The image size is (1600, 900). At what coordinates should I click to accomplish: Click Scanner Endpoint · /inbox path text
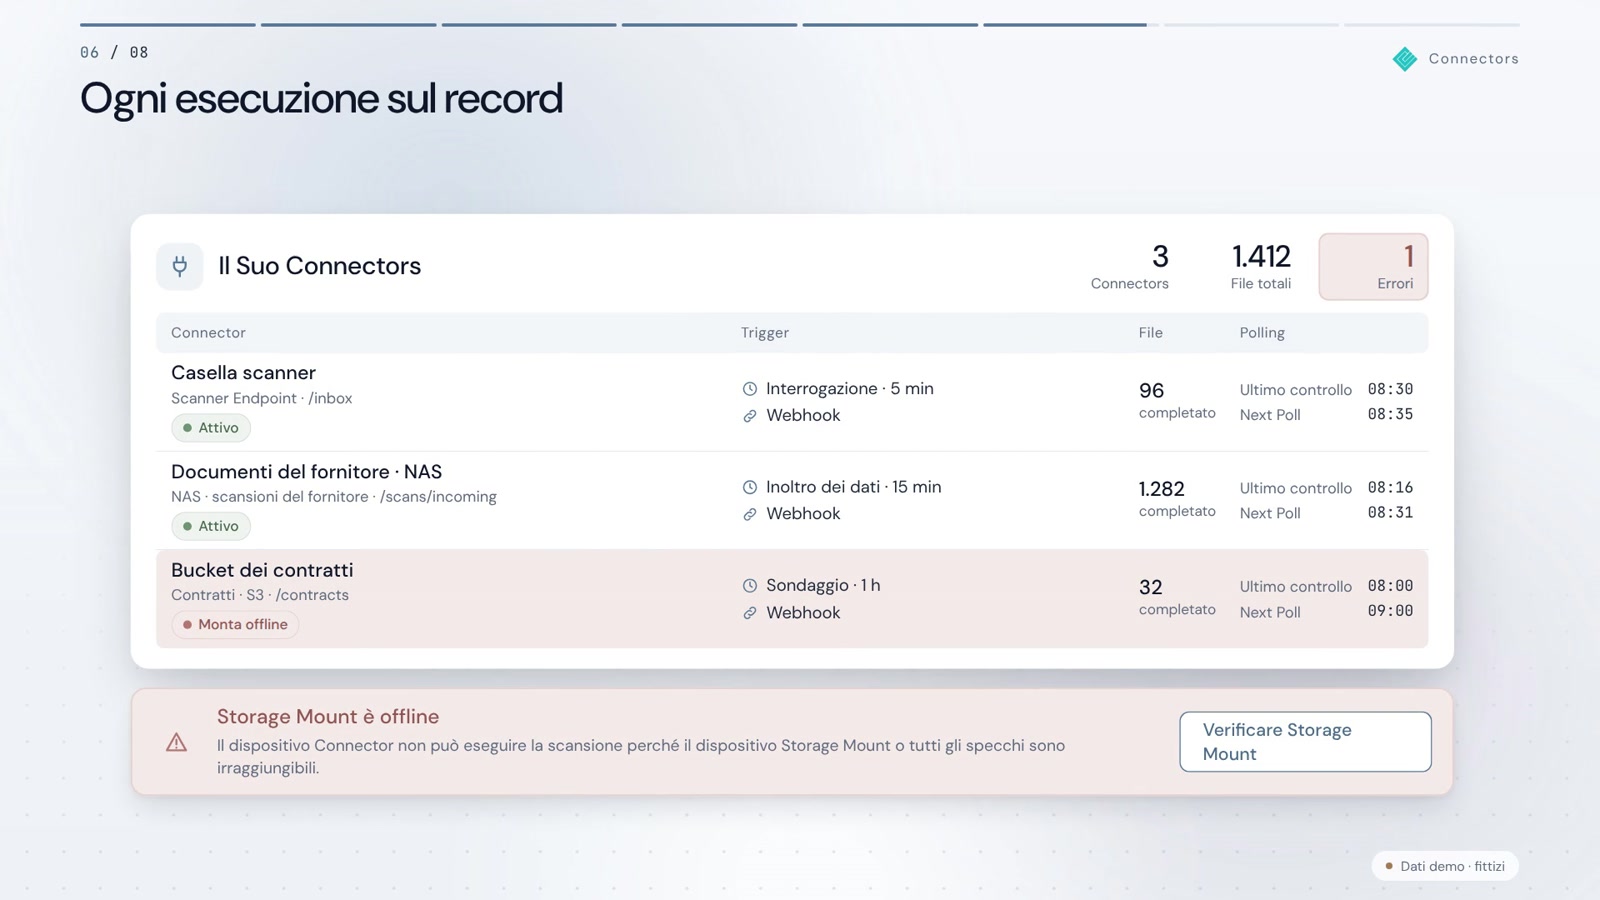click(262, 399)
